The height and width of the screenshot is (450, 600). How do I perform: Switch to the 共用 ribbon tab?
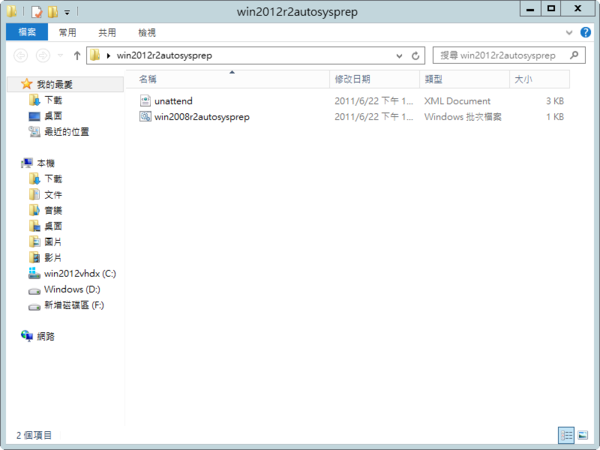(x=107, y=33)
